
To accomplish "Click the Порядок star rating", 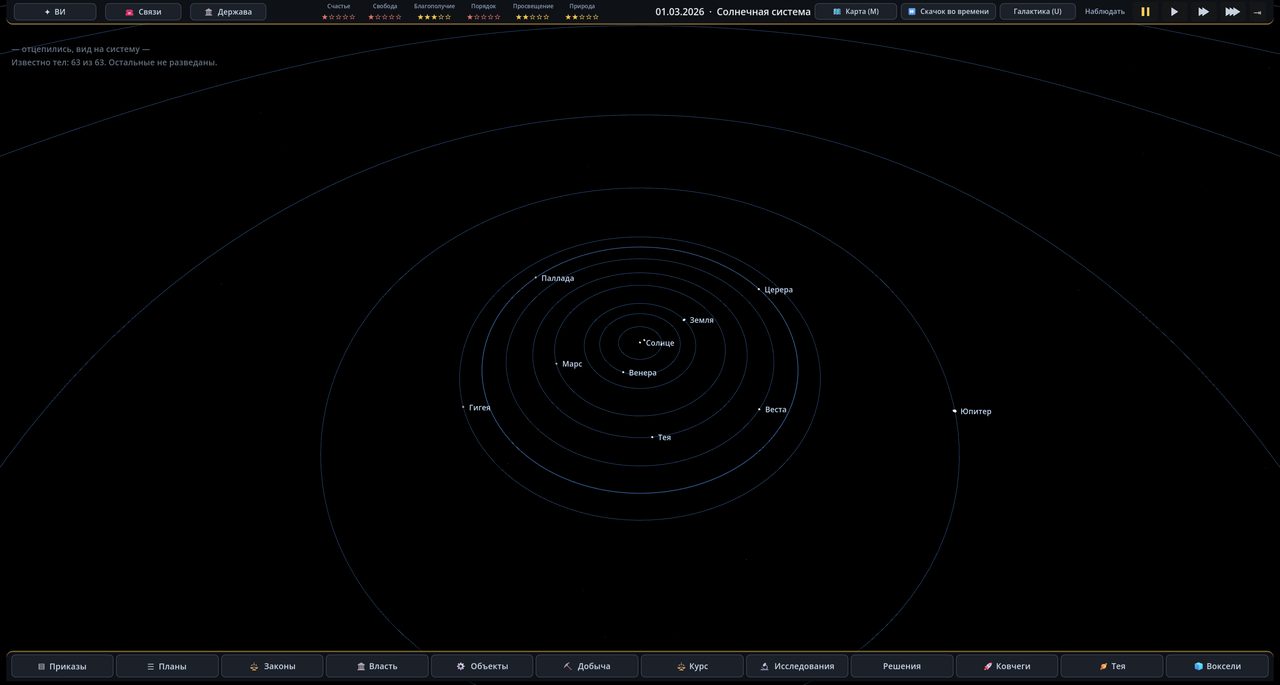I will 483,16.
